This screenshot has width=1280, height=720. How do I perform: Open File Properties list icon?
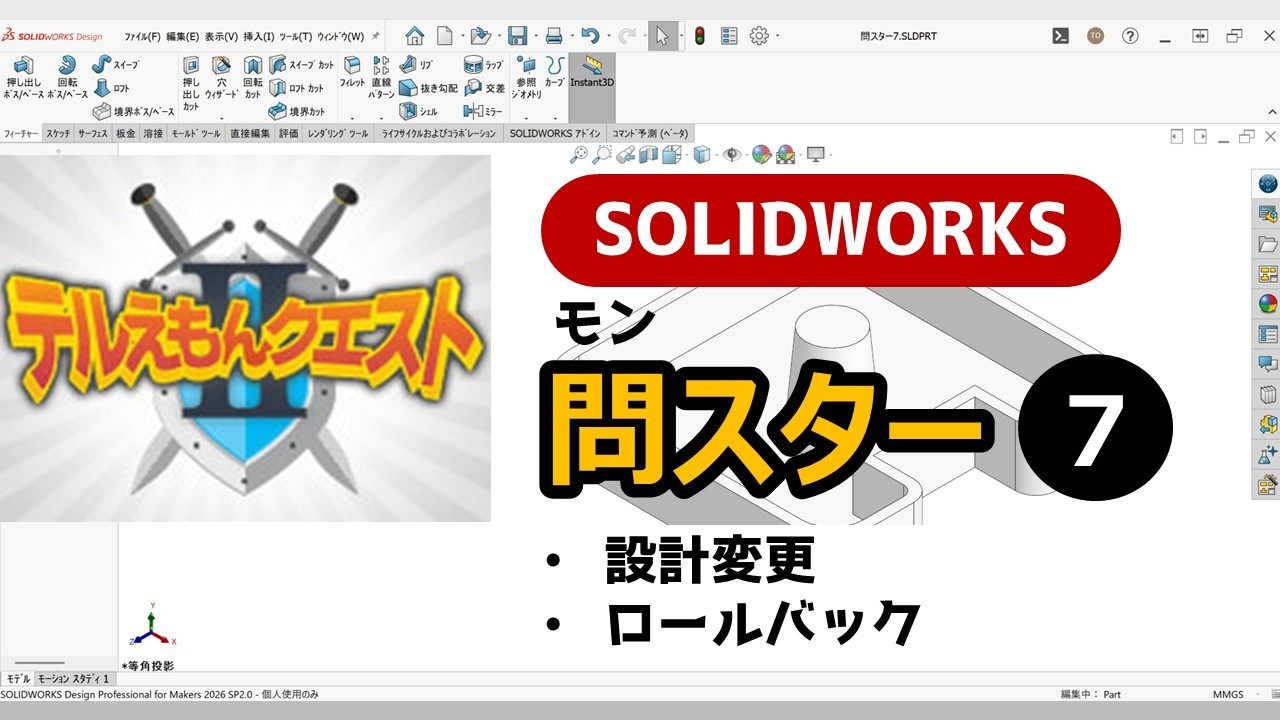pyautogui.click(x=729, y=36)
